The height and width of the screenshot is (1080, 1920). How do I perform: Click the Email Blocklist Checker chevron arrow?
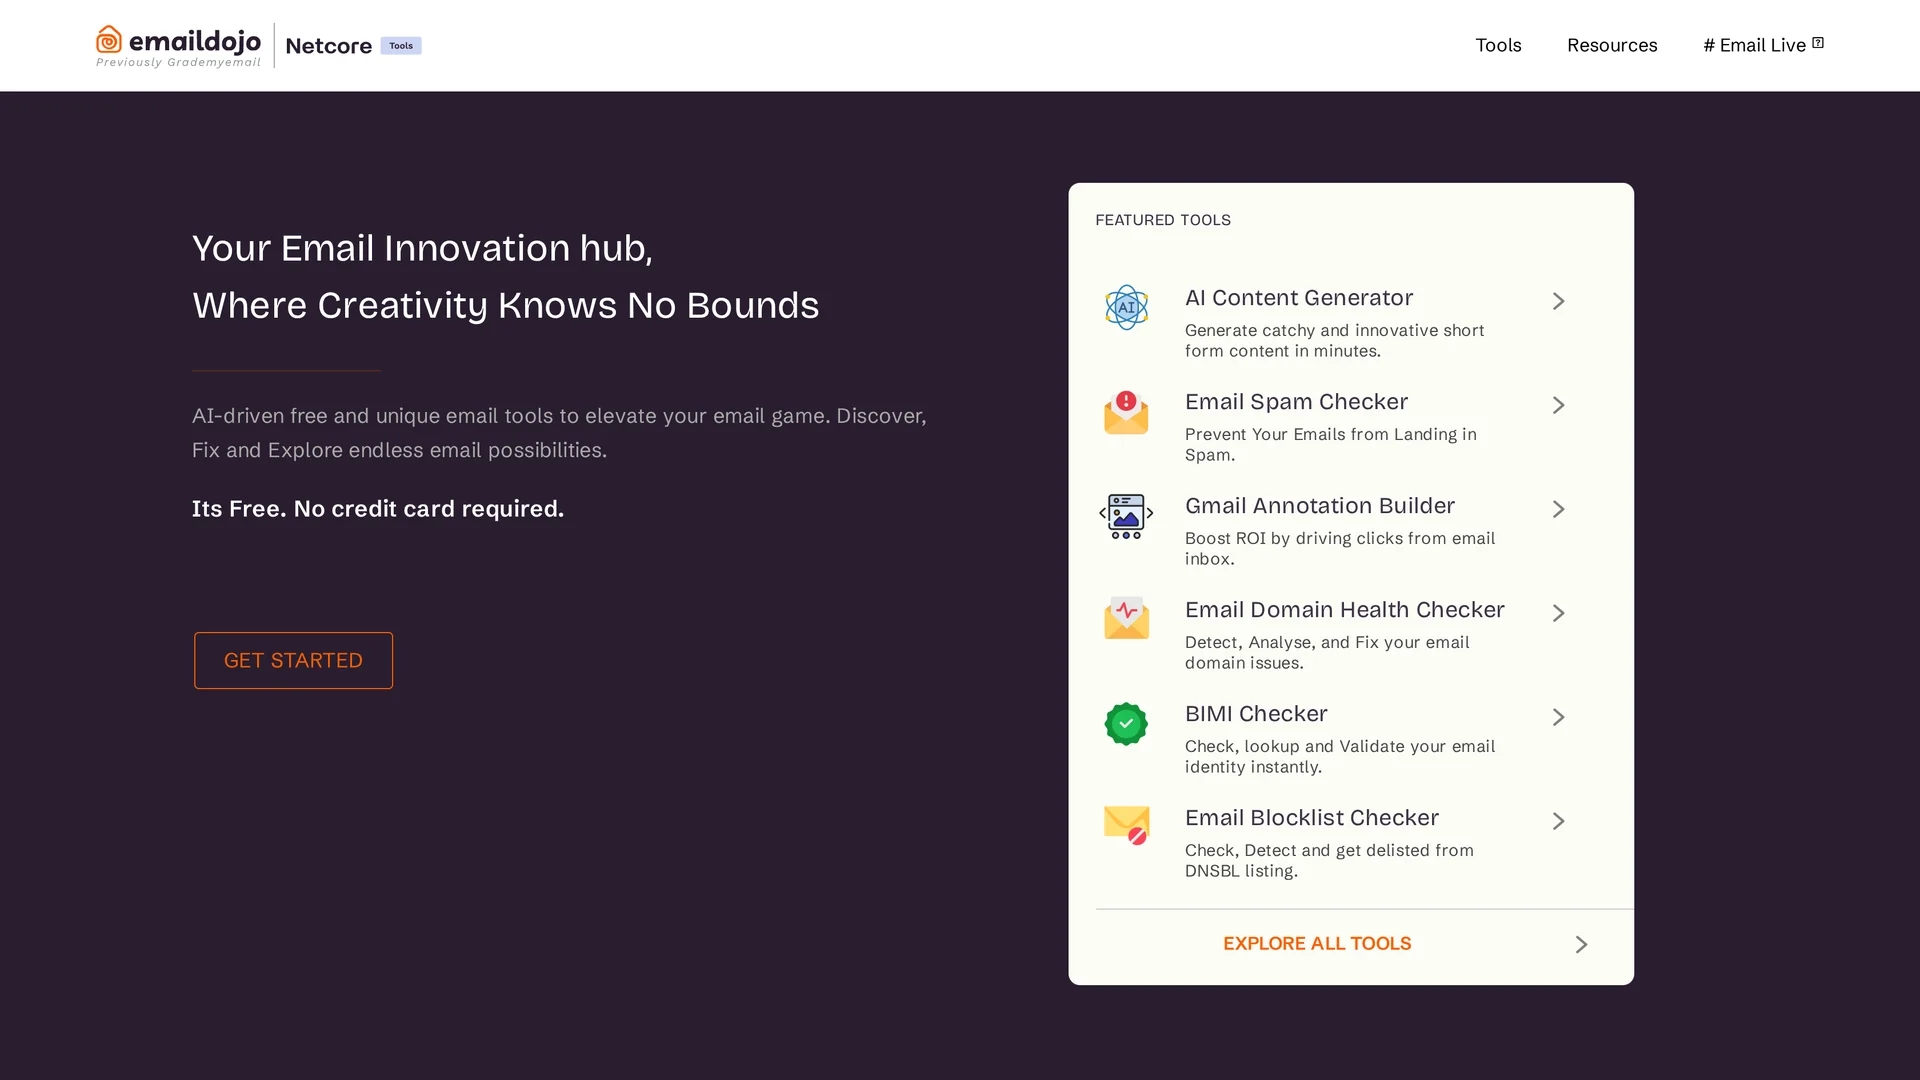pyautogui.click(x=1558, y=821)
